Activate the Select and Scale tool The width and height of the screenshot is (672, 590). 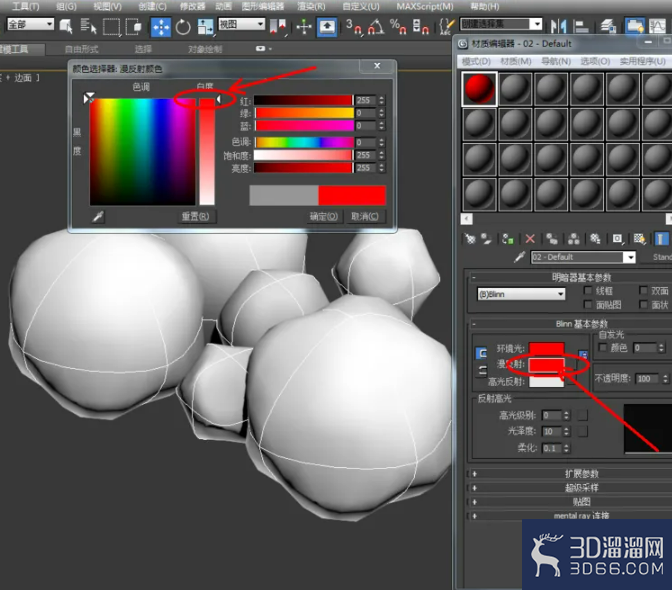[x=205, y=27]
